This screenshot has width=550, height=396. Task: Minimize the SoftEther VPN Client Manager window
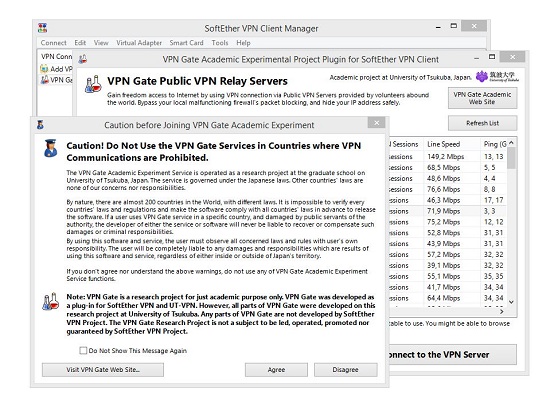[x=438, y=27]
